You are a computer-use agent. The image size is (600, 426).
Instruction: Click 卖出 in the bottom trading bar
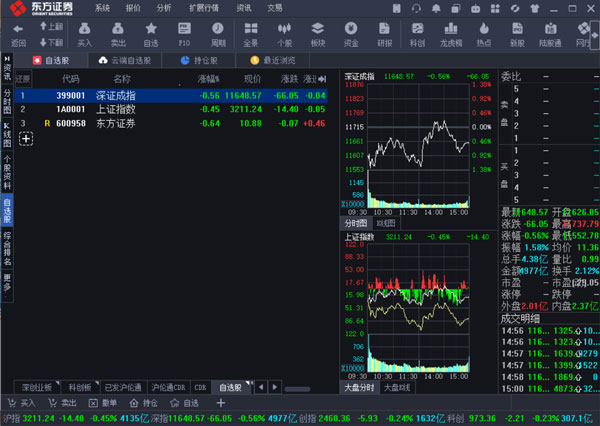(x=62, y=403)
